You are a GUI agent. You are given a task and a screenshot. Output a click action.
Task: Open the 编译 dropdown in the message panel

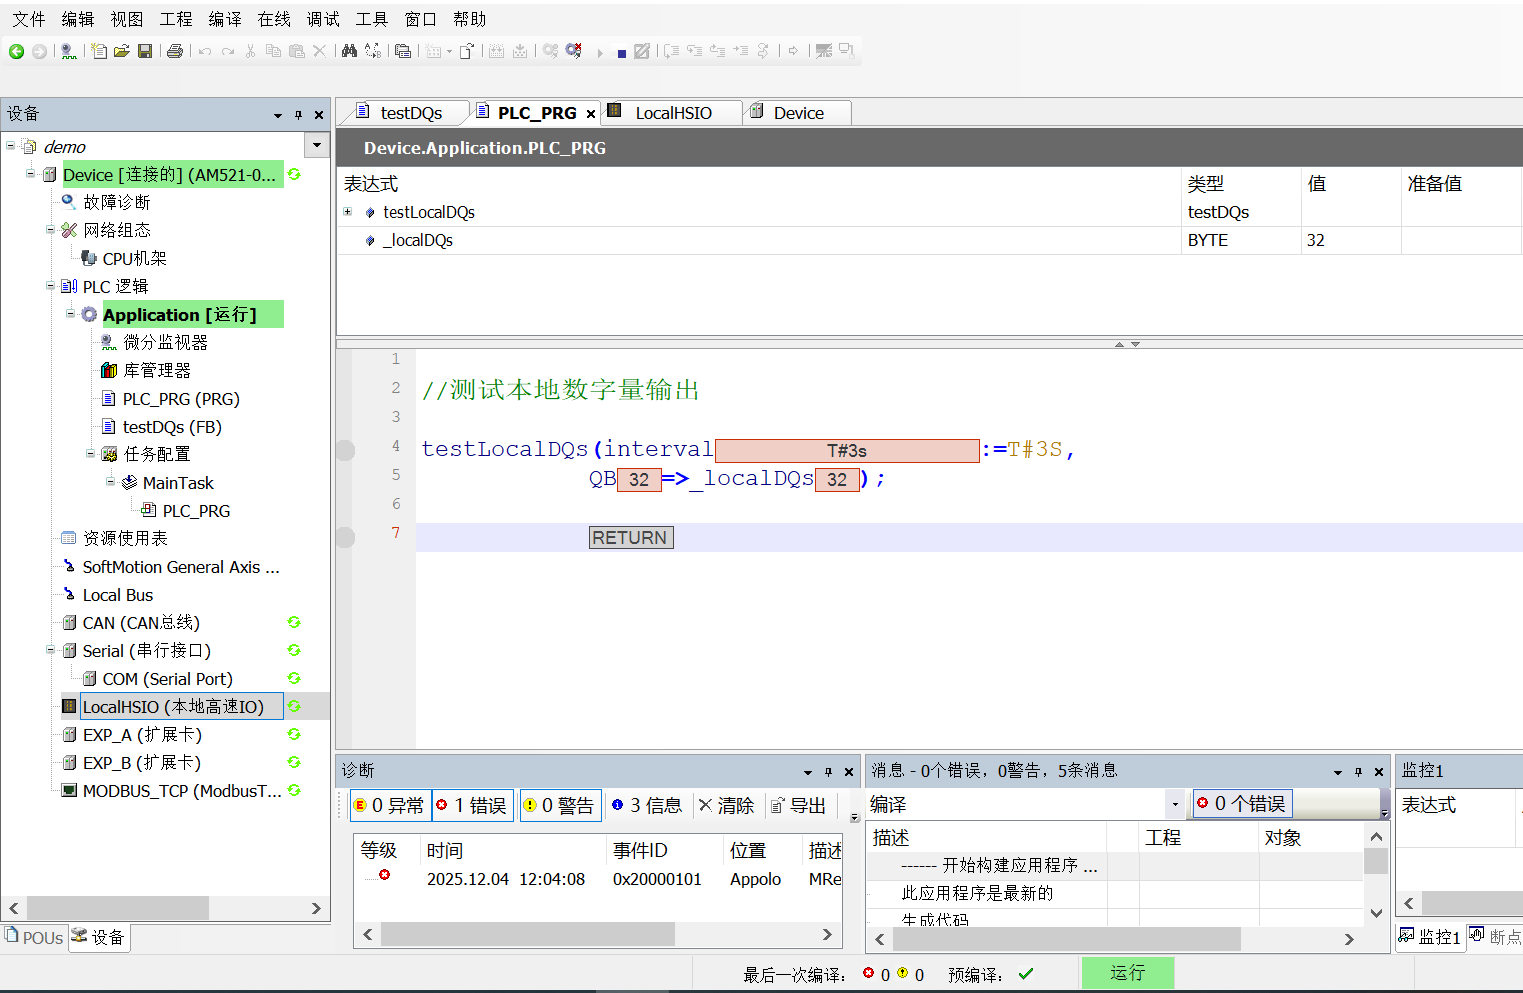1174,804
